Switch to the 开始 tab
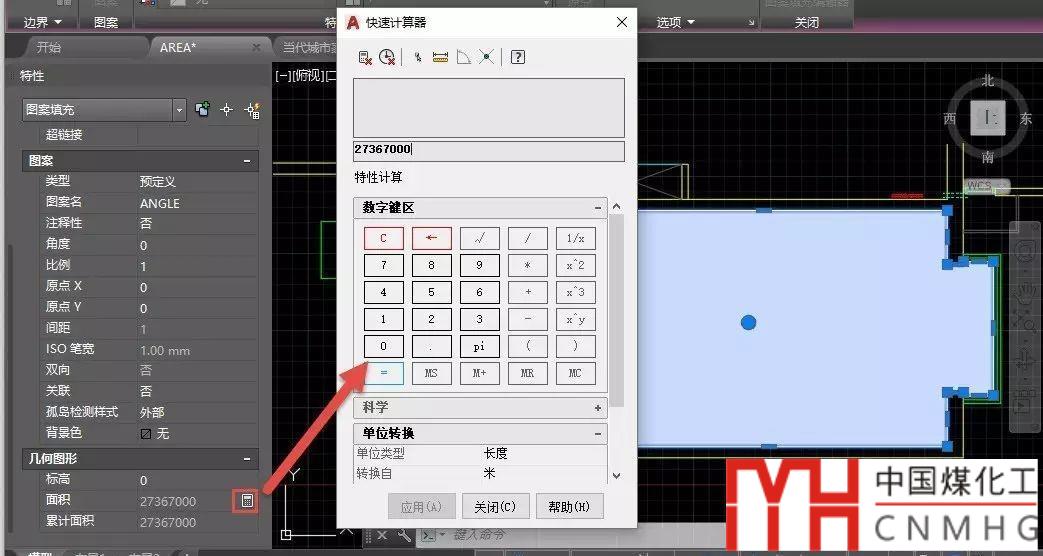Viewport: 1043px width, 556px height. [x=48, y=47]
